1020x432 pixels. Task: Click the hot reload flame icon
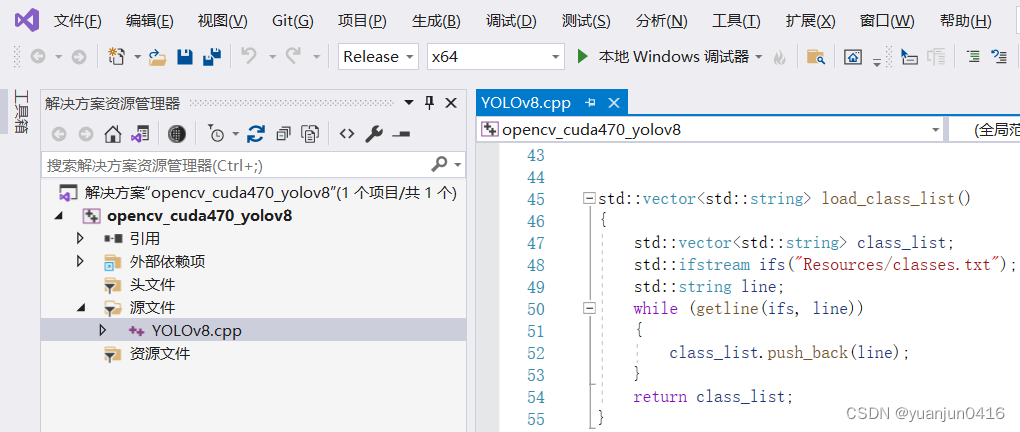[779, 57]
